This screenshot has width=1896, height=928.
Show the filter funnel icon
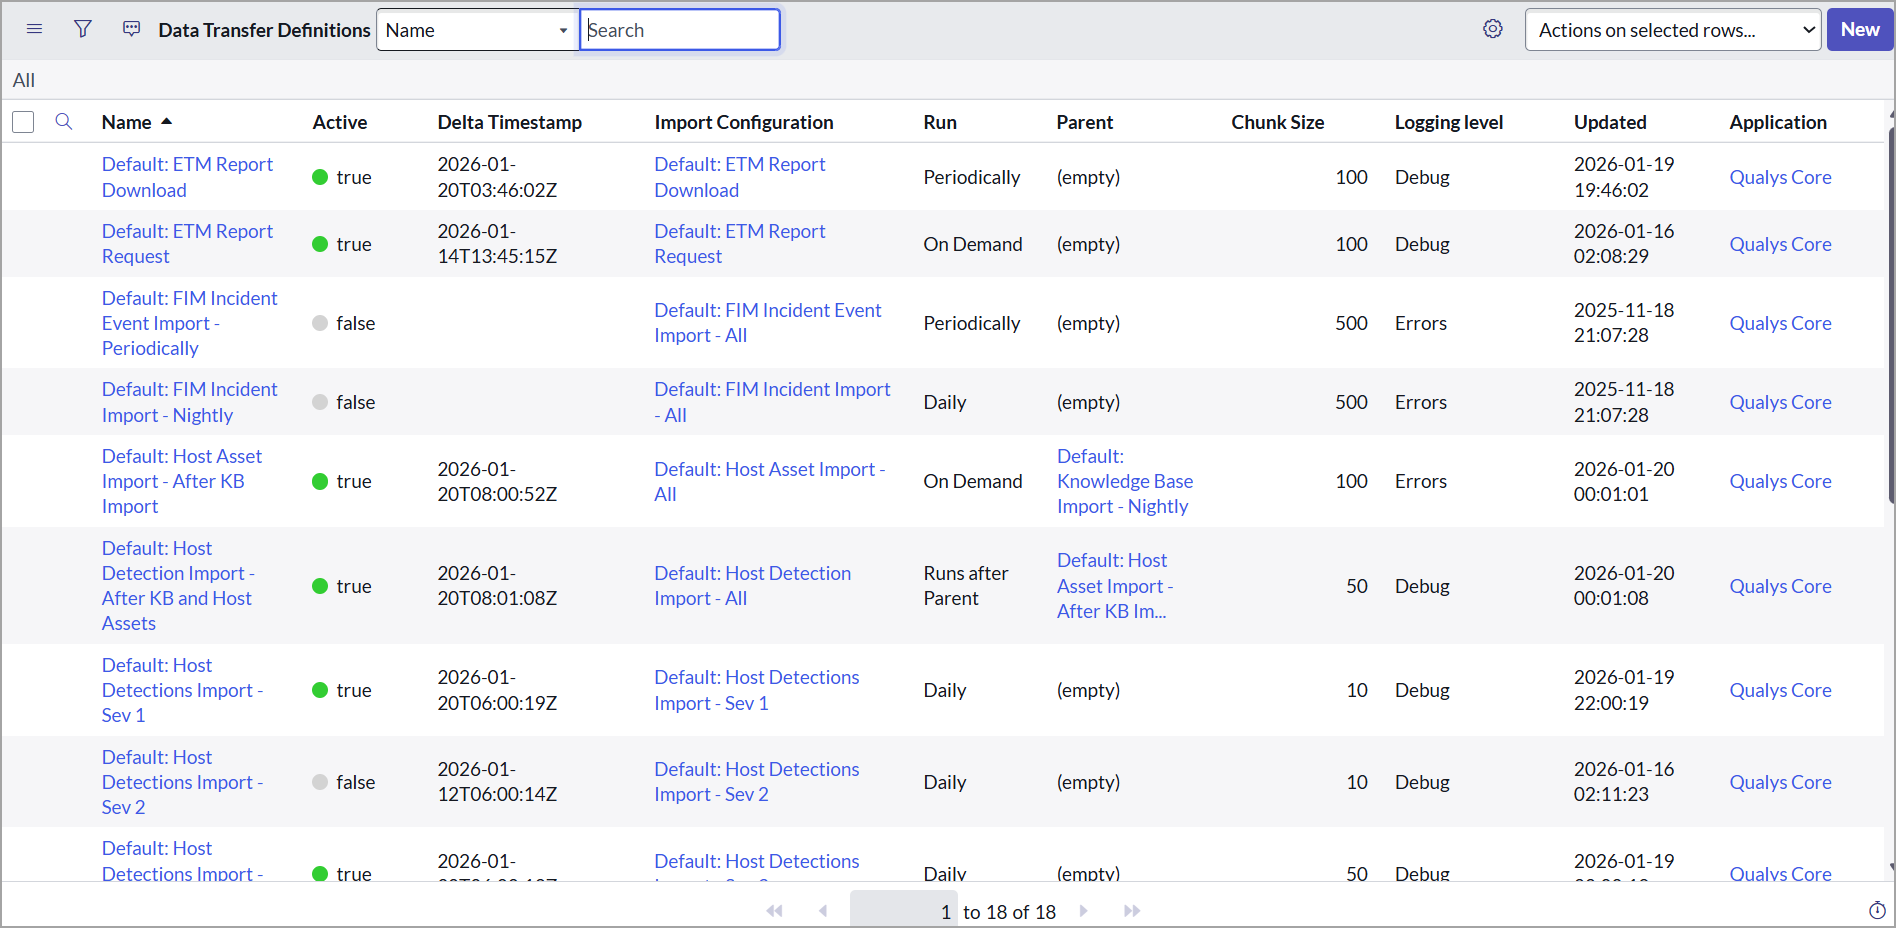[x=83, y=29]
